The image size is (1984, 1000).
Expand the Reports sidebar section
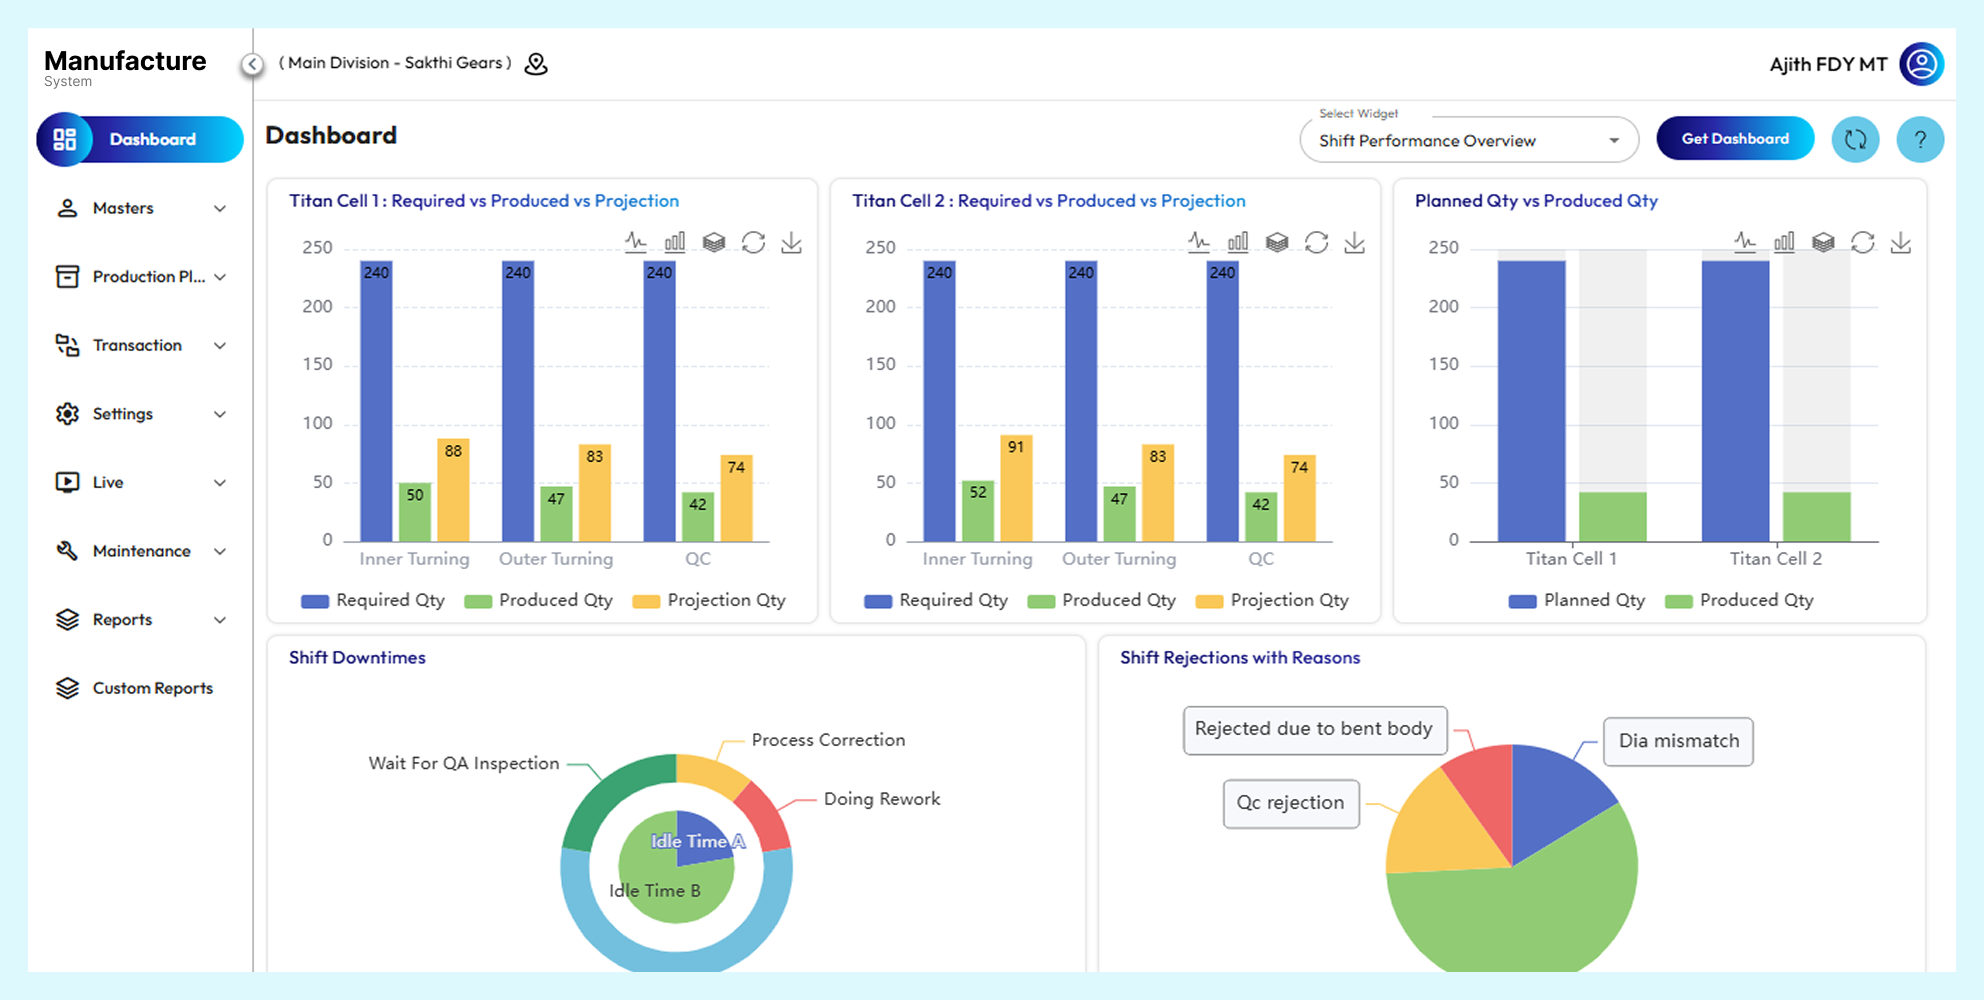pos(140,619)
